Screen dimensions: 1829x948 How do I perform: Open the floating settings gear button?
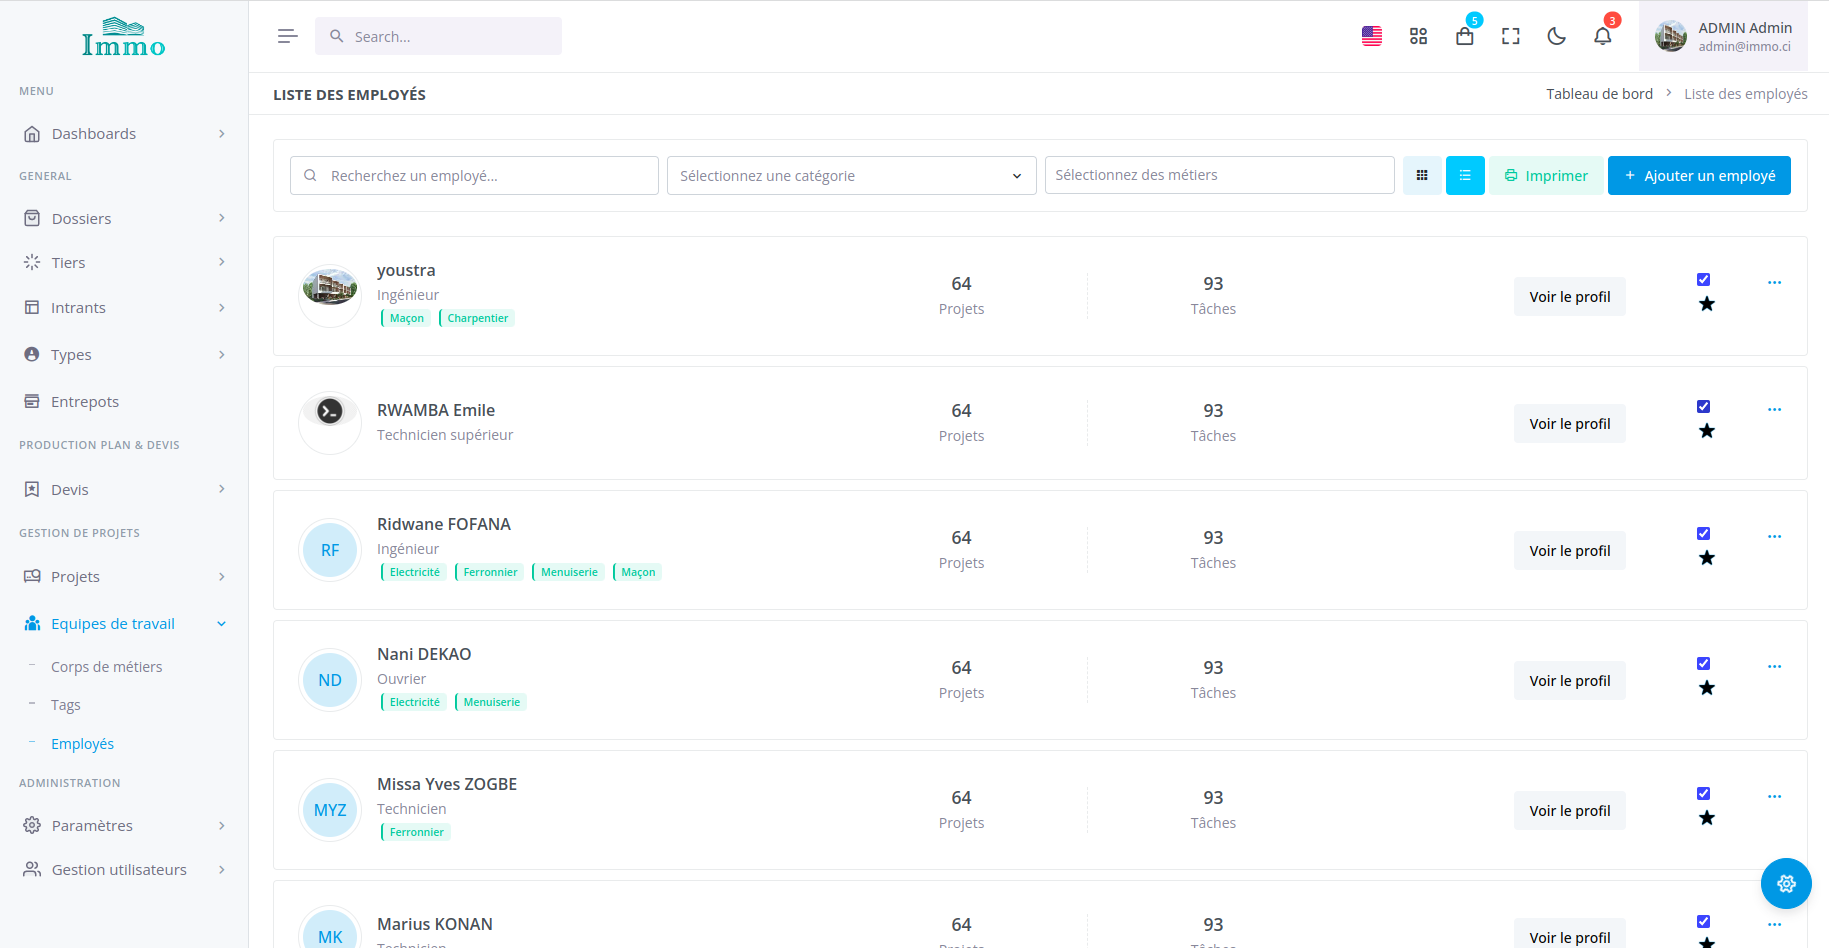[1786, 884]
